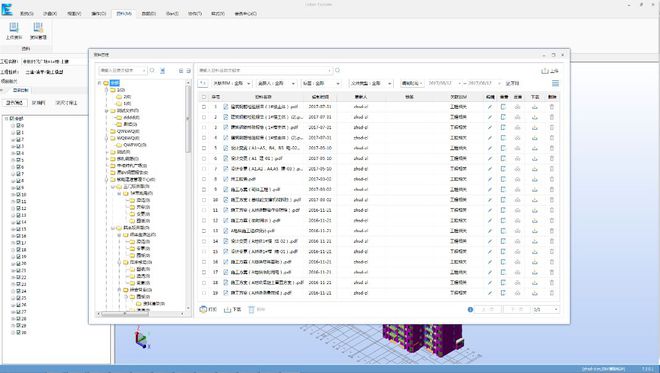Screen dimensions: 660x373
Task: Click the edit pencil icon in row 1
Action: [490, 107]
